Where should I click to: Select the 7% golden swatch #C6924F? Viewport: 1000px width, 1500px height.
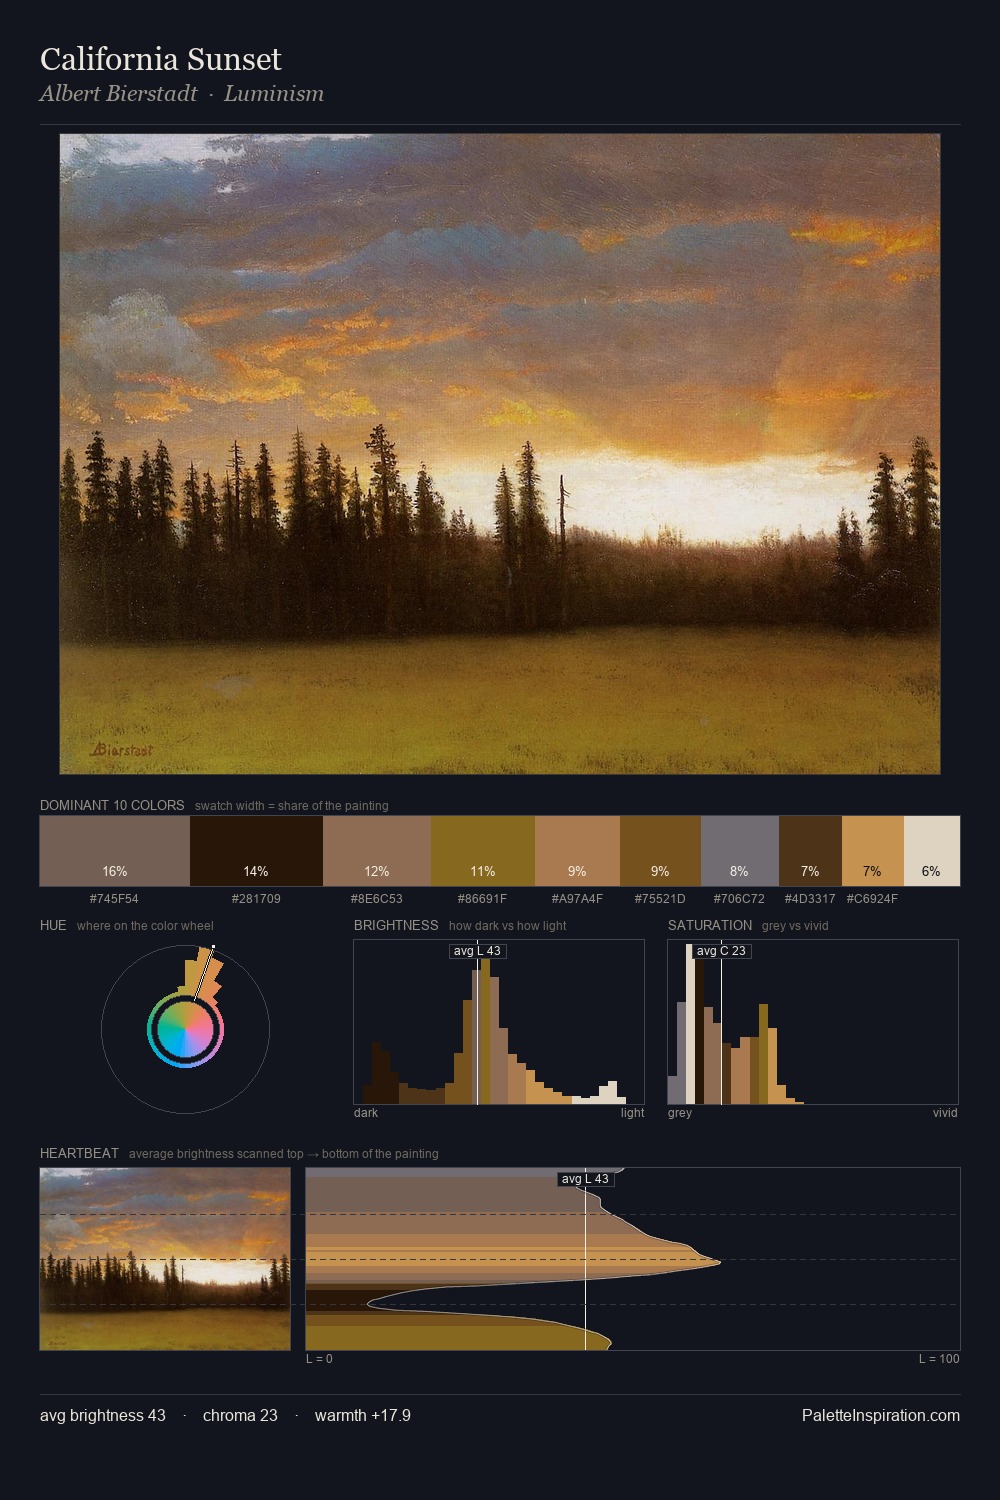[873, 851]
